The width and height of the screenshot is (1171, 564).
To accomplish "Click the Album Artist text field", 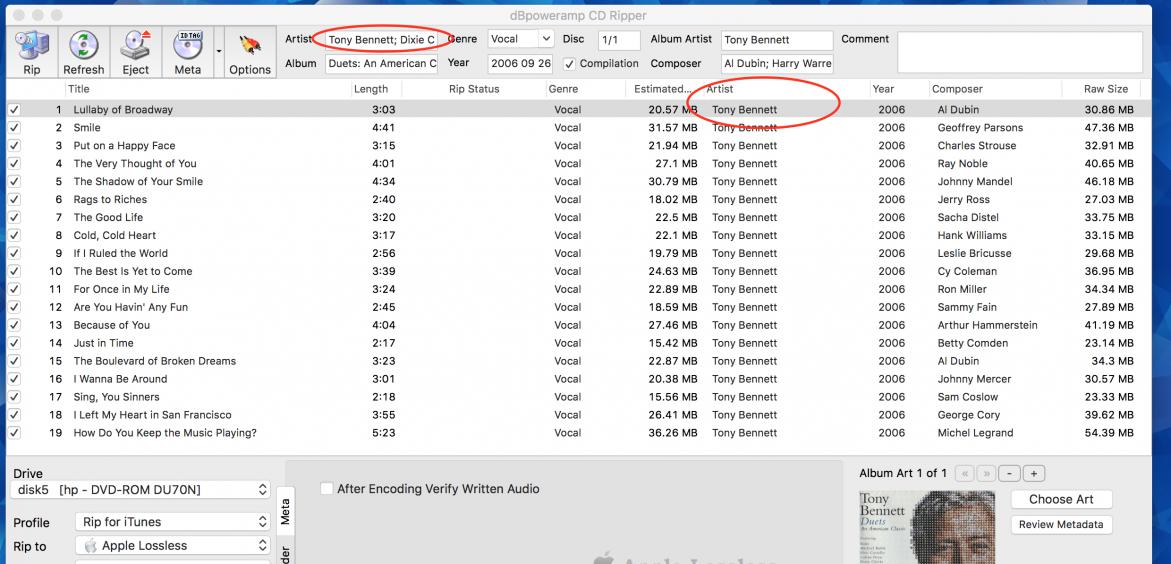I will [776, 40].
